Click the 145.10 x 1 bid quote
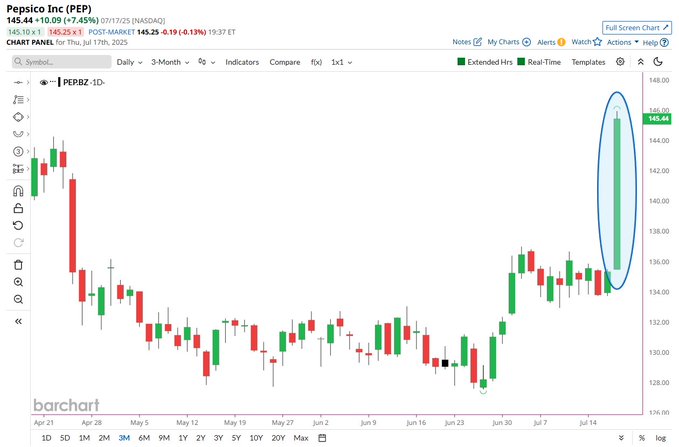Viewport: 679px width, 447px height. click(25, 32)
